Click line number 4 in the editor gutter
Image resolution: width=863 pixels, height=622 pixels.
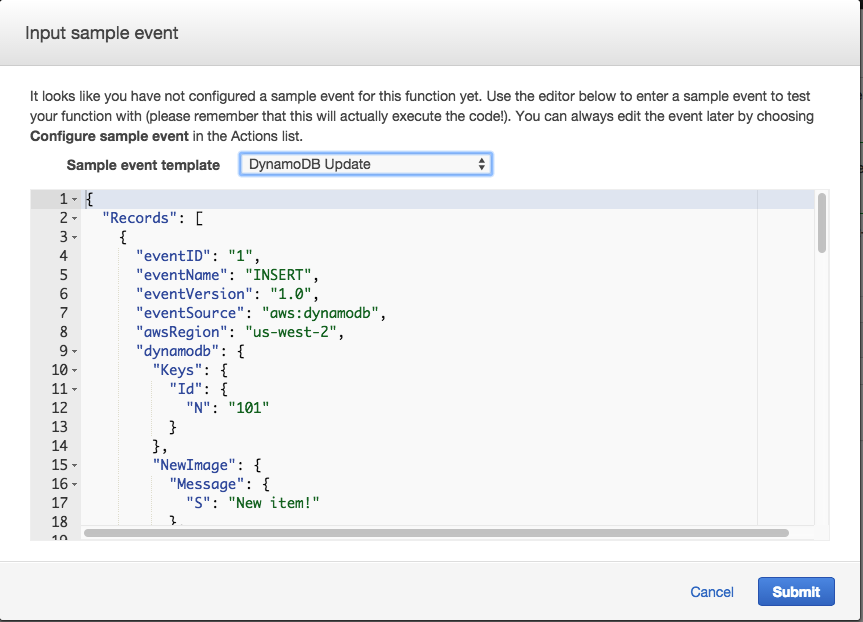coord(62,256)
